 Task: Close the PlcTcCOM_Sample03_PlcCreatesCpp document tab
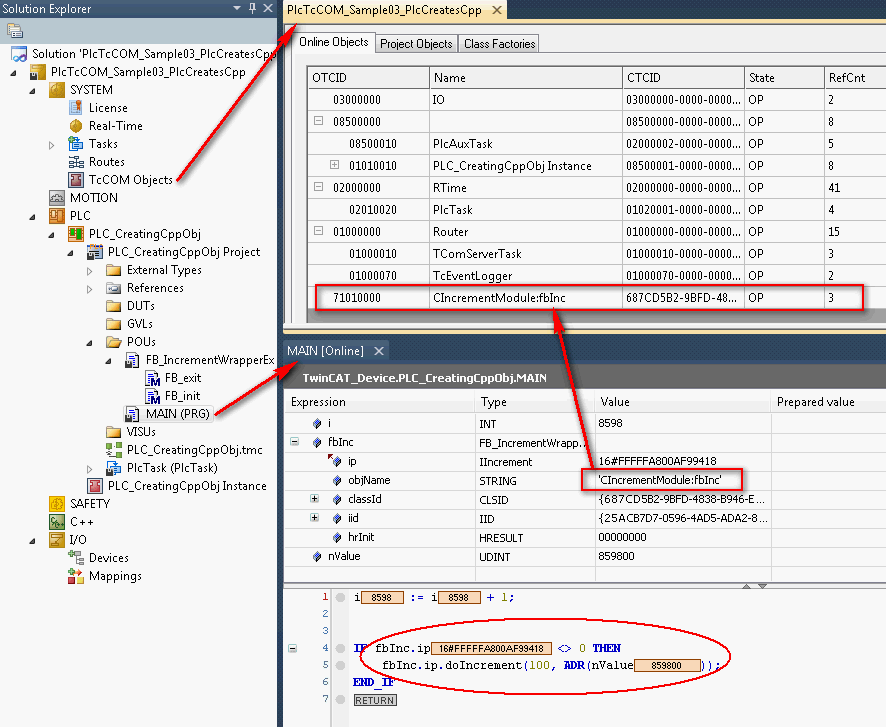[497, 10]
